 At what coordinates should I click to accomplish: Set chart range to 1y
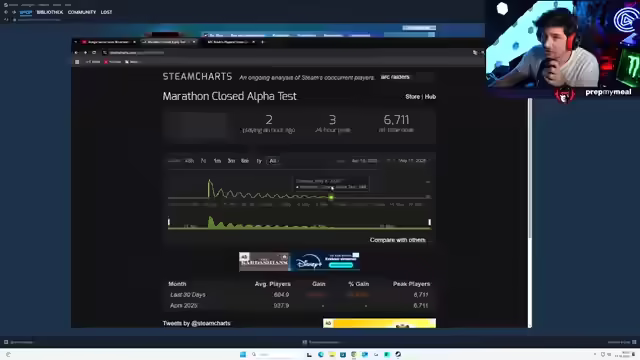pos(259,161)
